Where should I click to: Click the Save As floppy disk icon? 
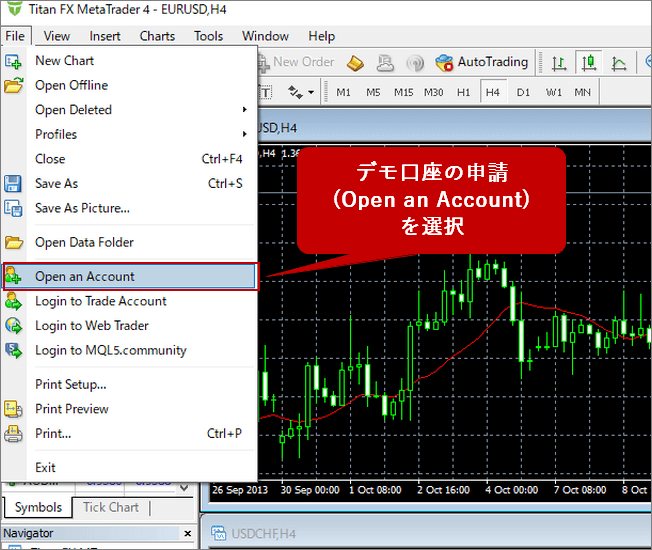[x=13, y=184]
